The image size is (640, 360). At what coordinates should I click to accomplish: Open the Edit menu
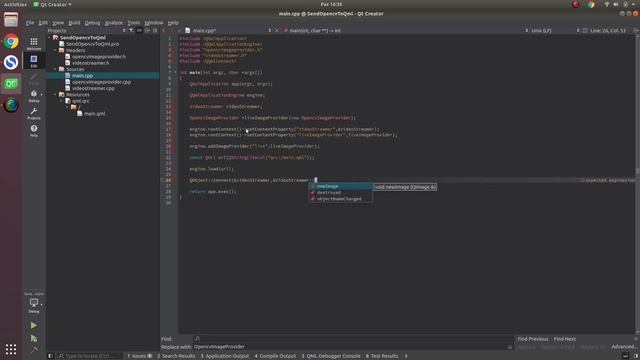tap(43, 23)
